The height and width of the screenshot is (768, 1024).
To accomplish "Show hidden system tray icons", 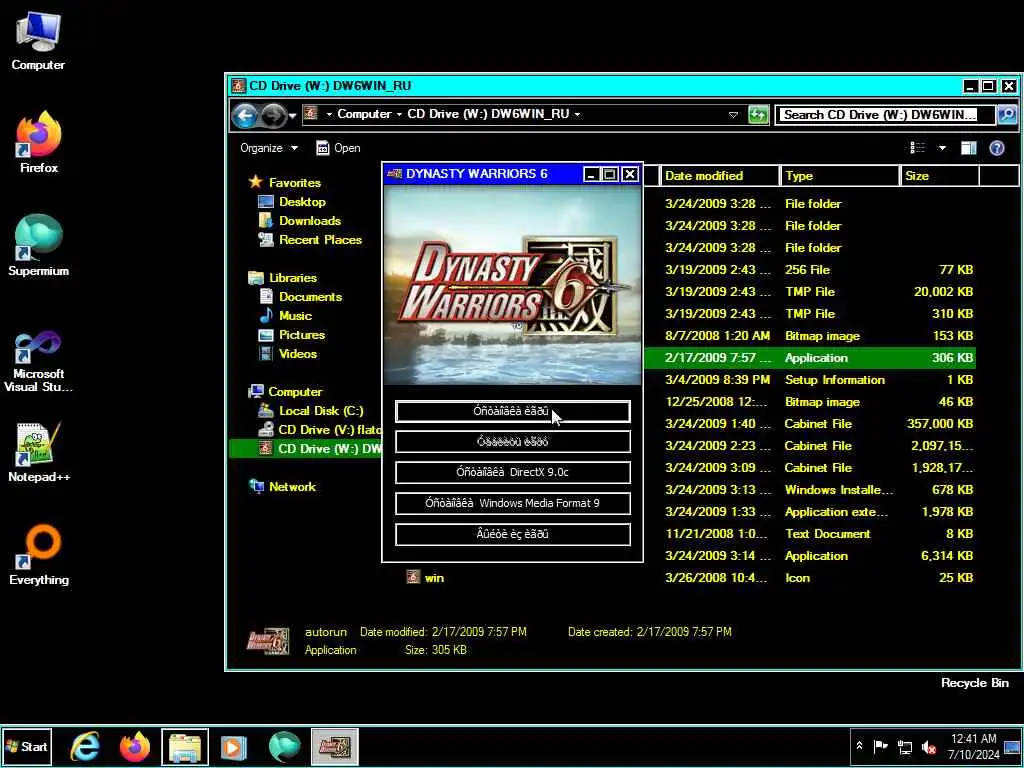I will (x=860, y=746).
